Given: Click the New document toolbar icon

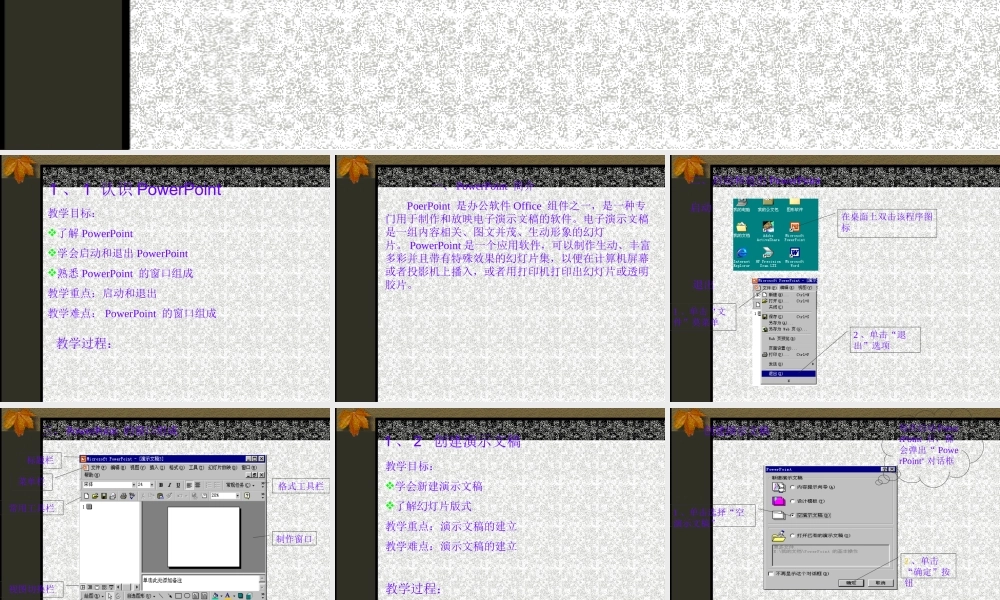Looking at the screenshot, I should pos(87,496).
